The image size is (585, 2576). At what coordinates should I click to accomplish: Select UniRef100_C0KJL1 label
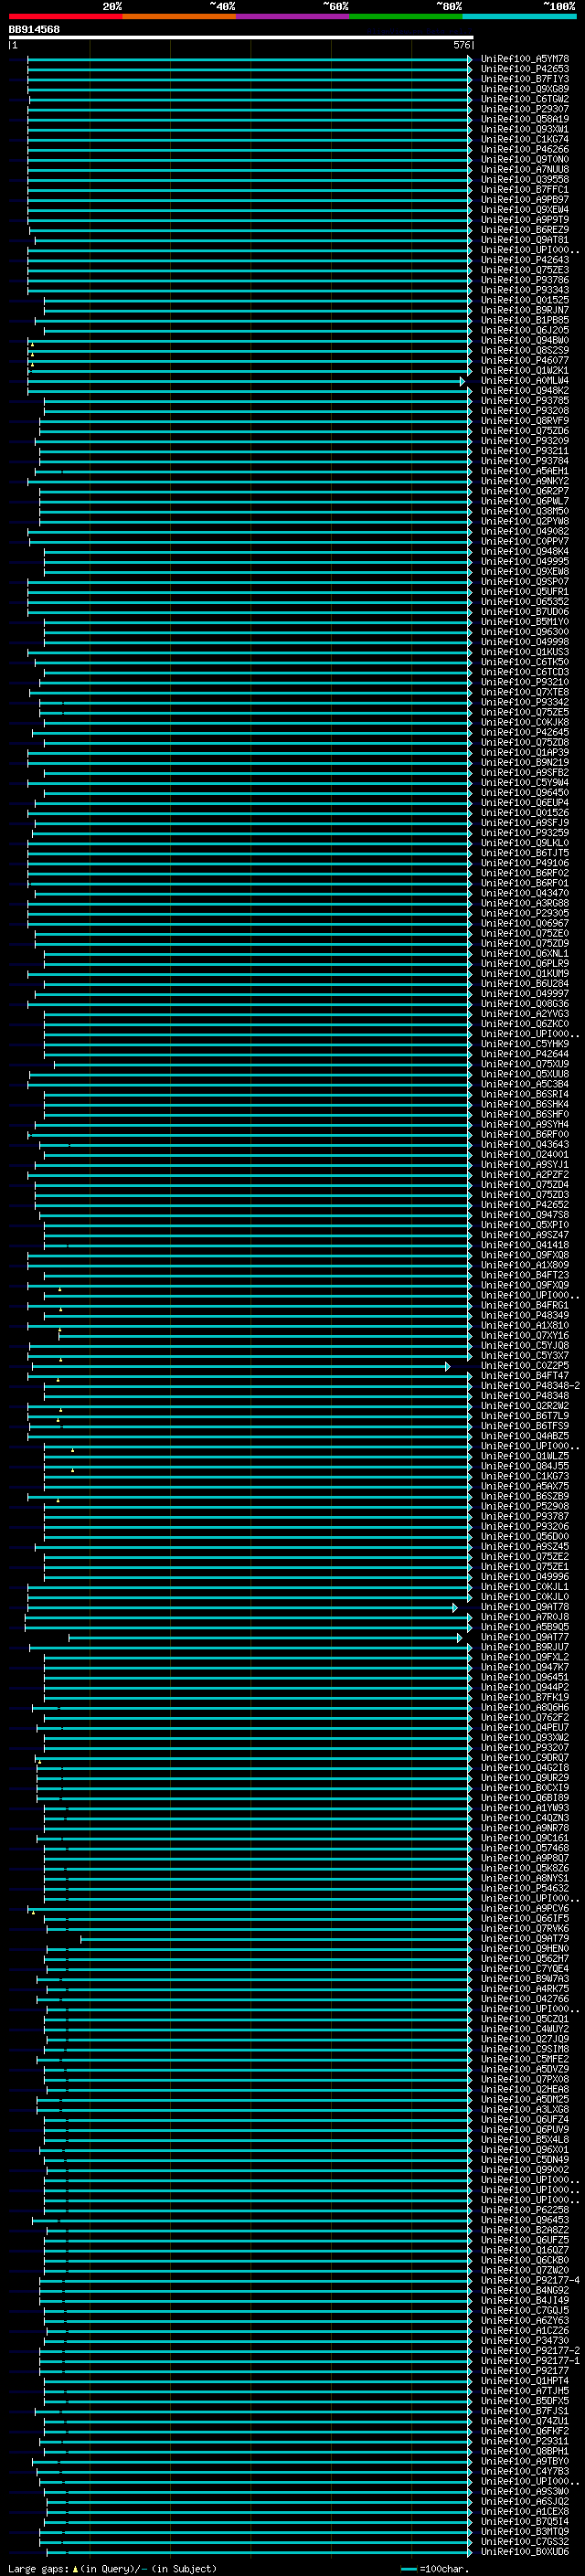[x=525, y=1586]
